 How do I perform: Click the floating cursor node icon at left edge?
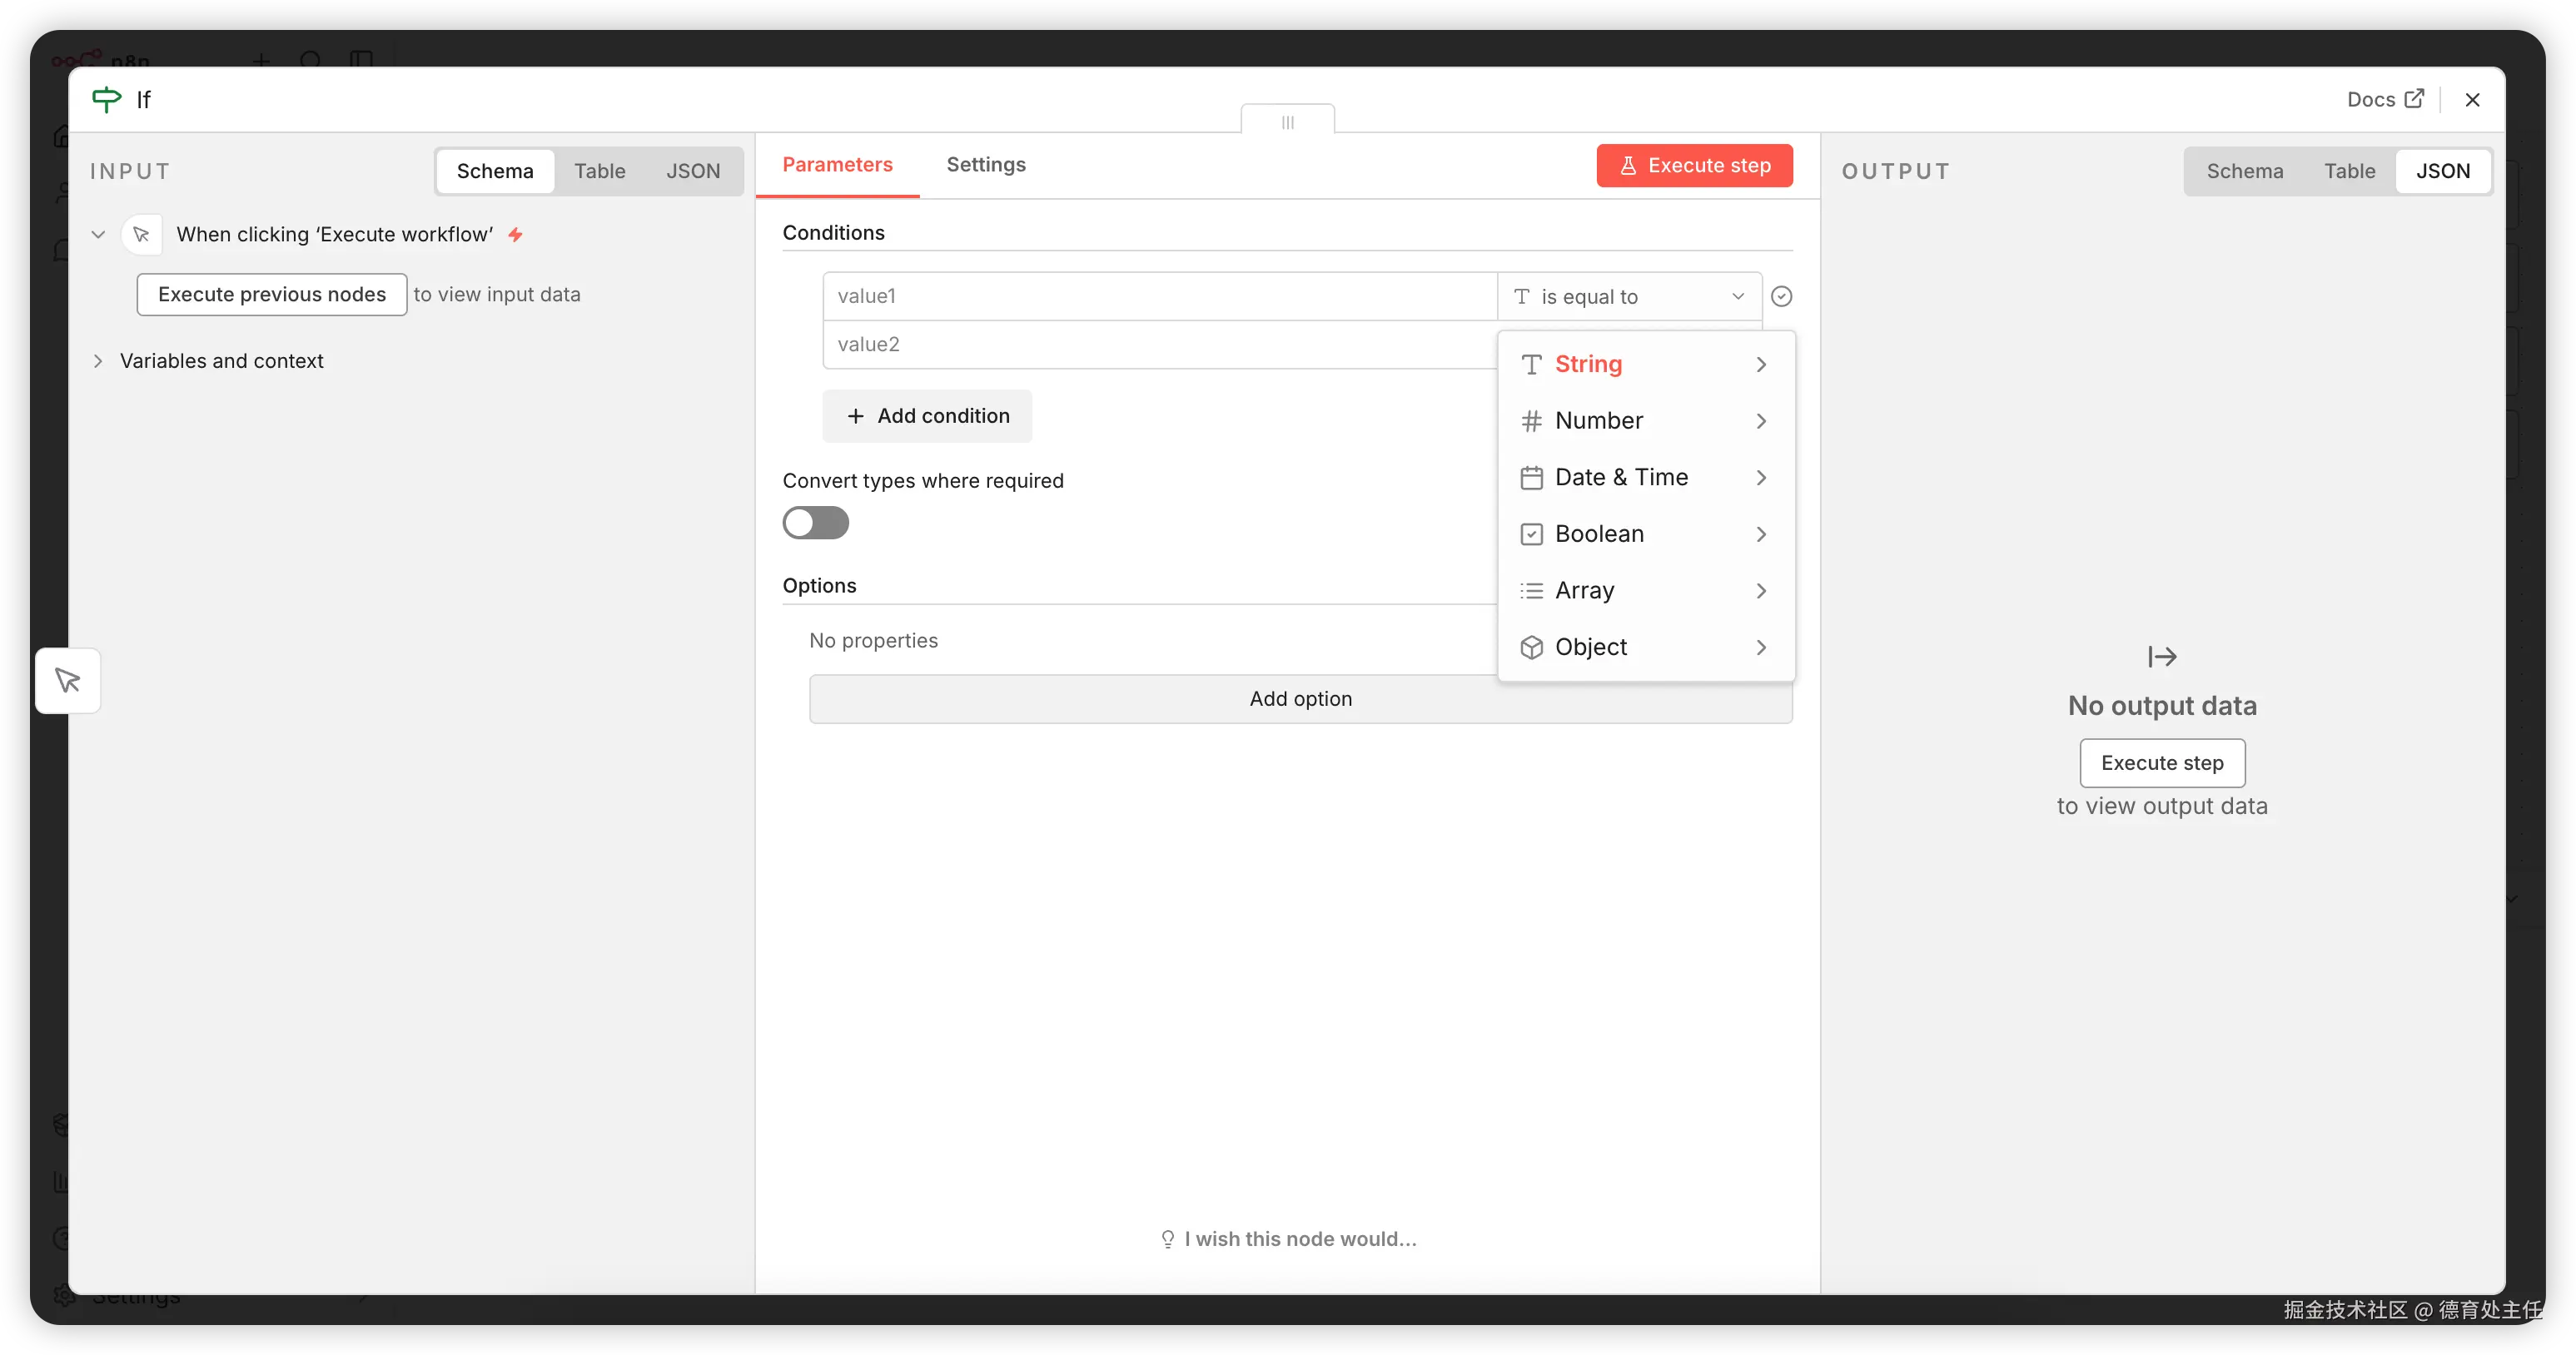click(x=68, y=681)
